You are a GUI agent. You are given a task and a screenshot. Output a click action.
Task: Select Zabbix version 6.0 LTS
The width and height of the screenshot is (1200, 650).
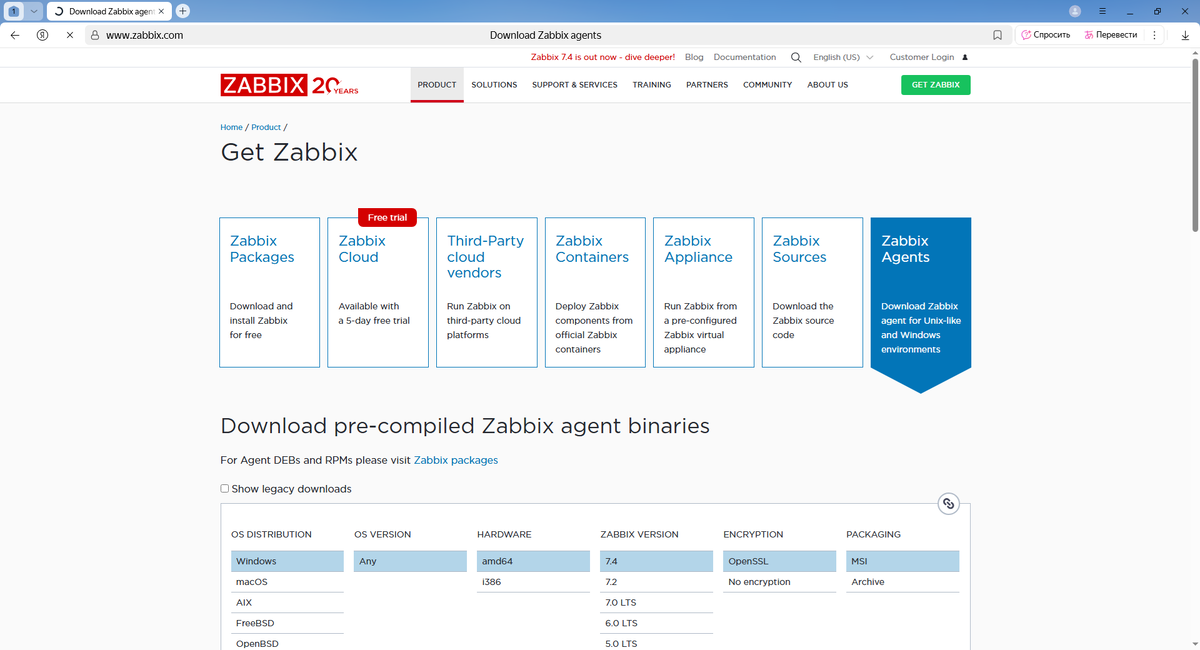tap(656, 623)
